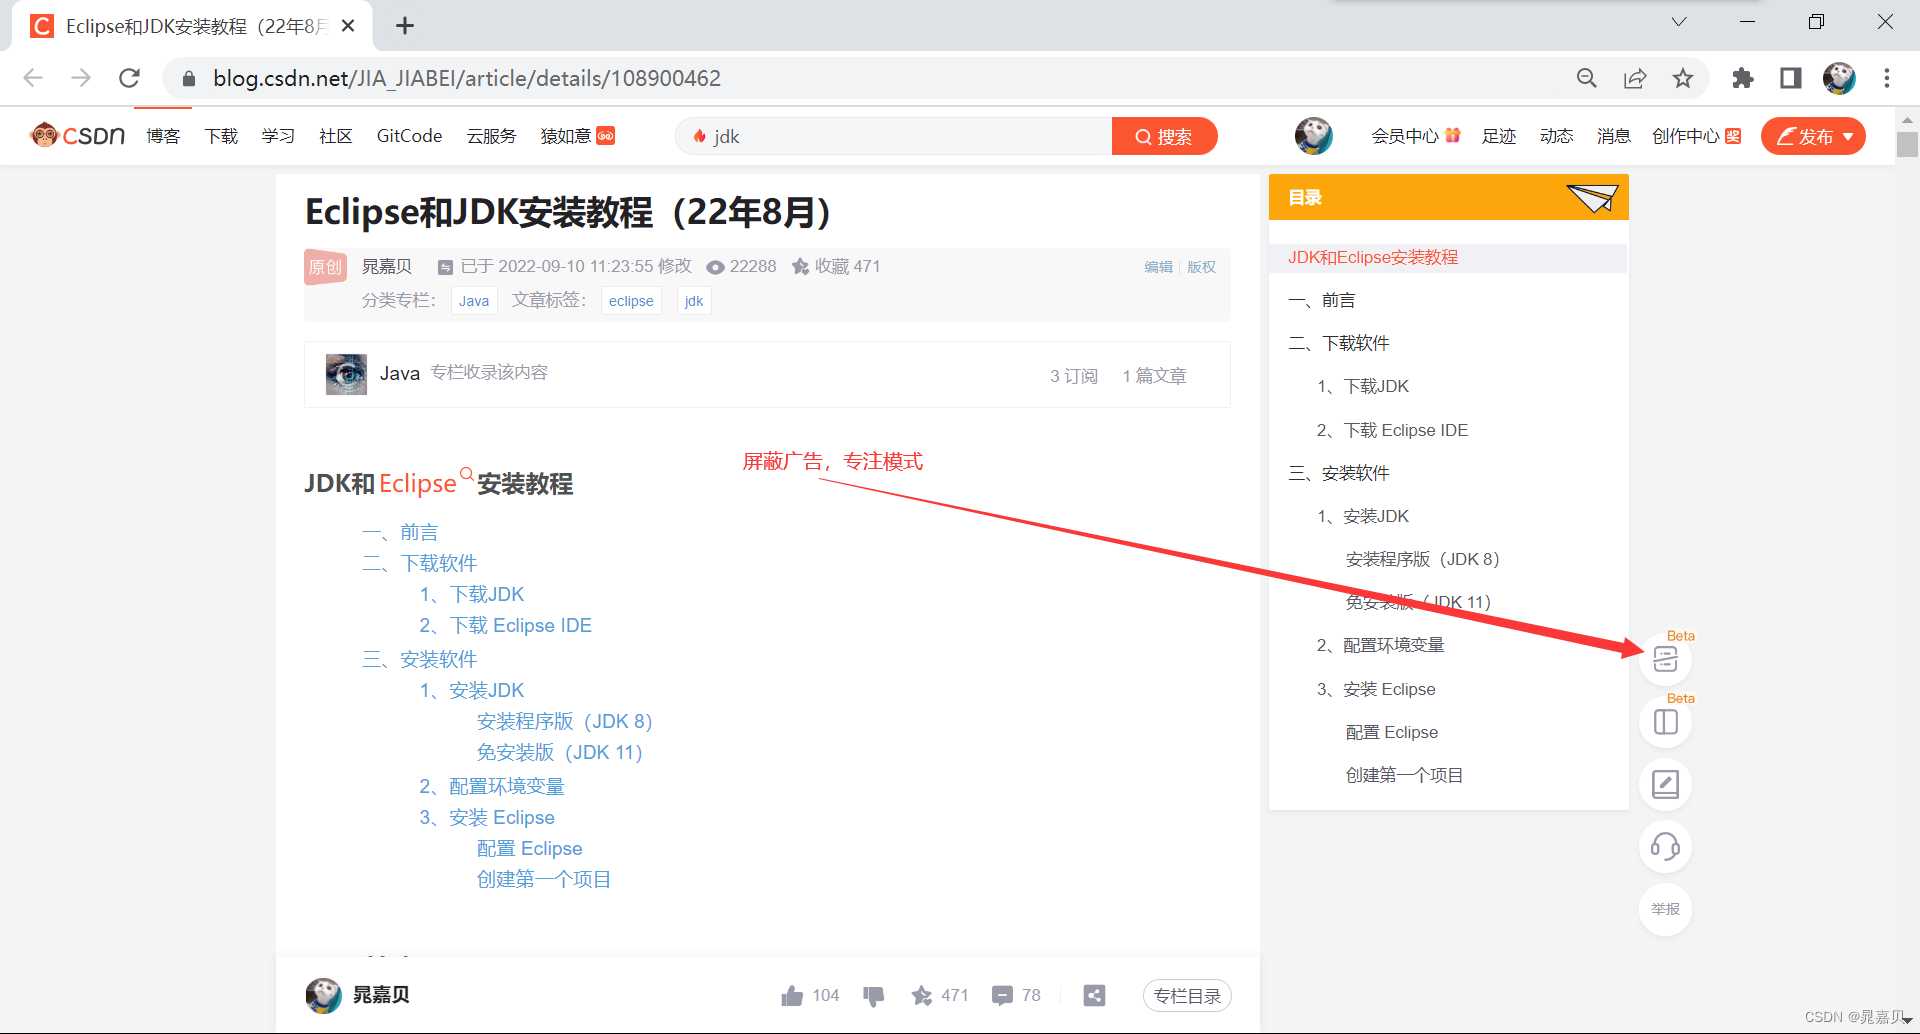Viewport: 1920px width, 1034px height.
Task: Open the 学习 menu item
Action: [278, 136]
